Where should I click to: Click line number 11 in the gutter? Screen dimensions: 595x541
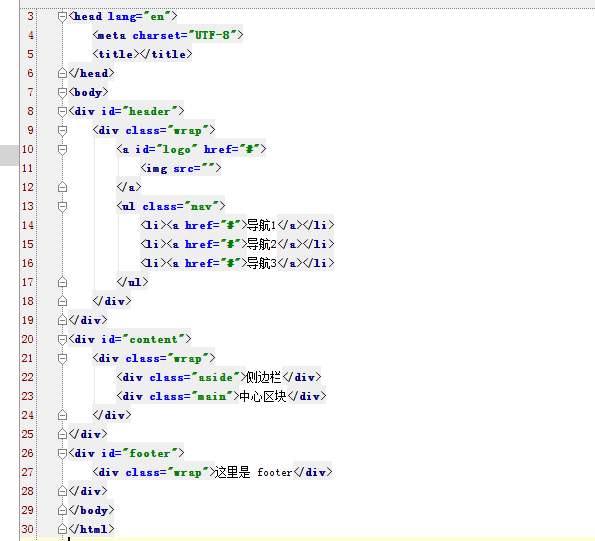pyautogui.click(x=28, y=168)
